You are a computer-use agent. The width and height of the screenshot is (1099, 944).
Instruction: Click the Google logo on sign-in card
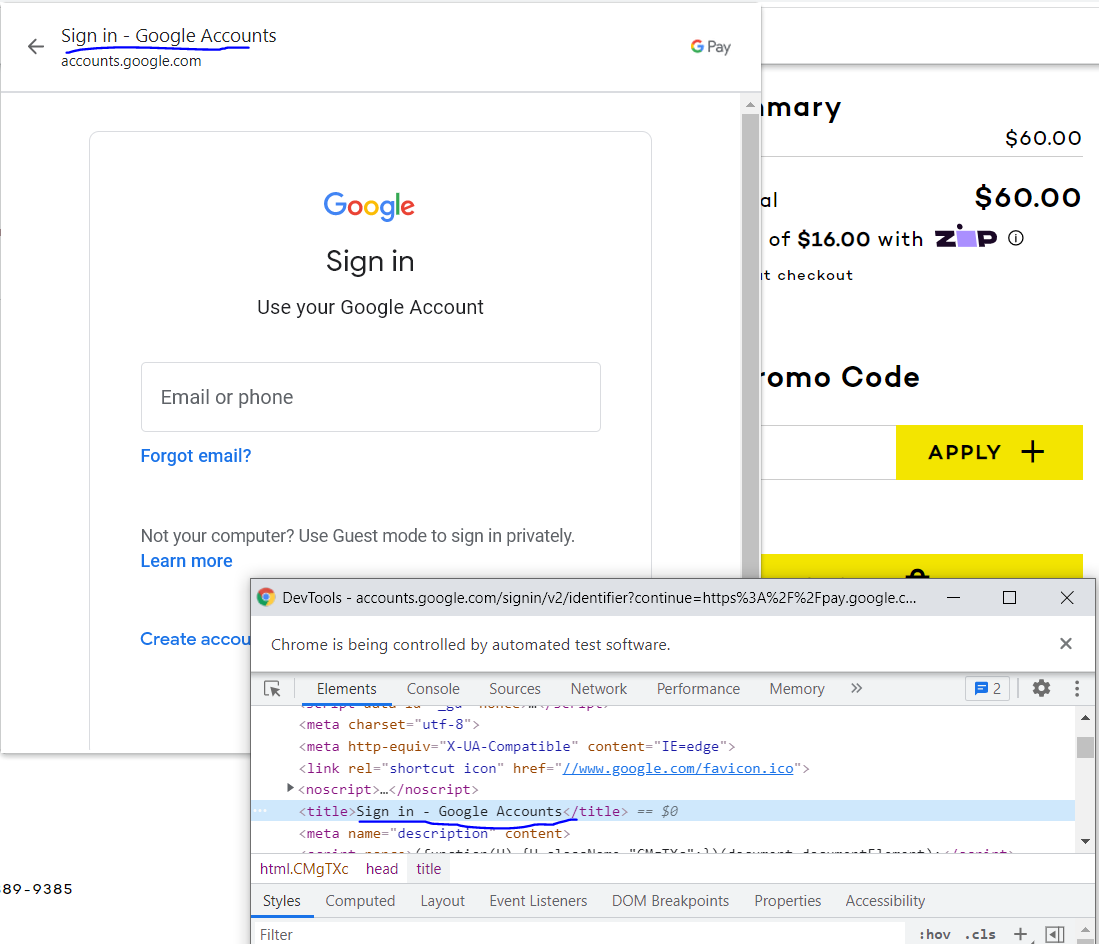tap(369, 206)
